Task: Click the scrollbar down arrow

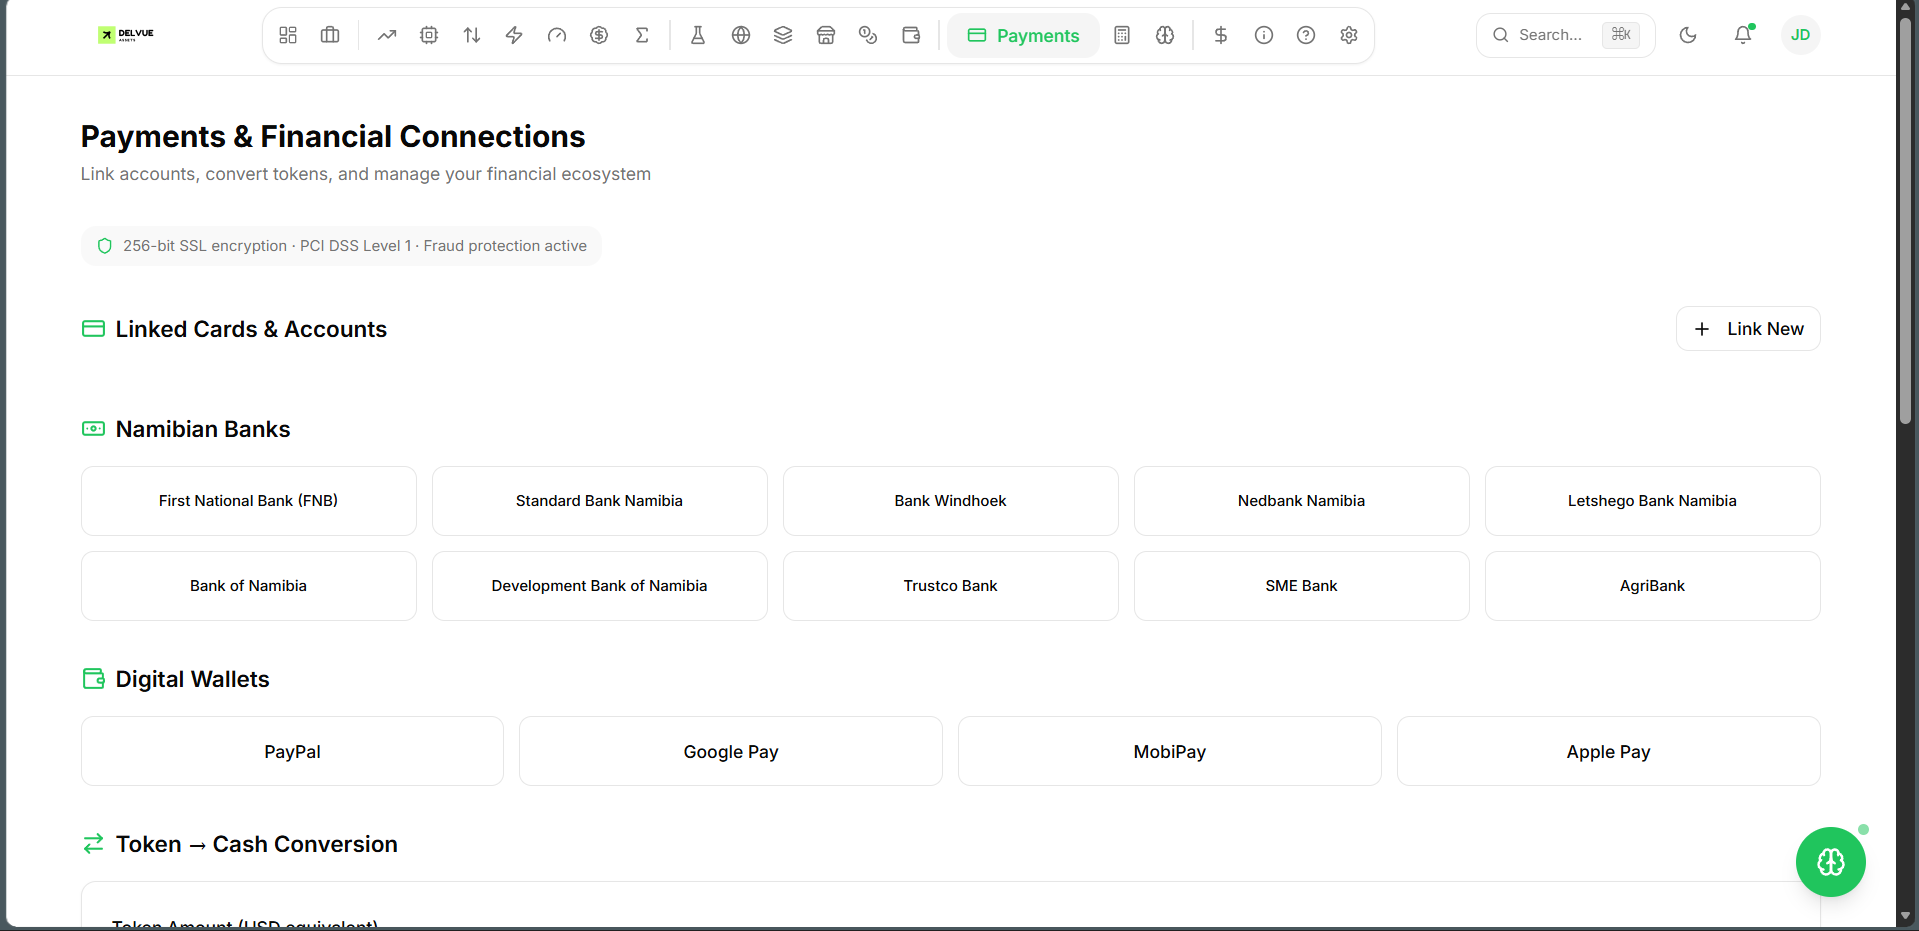Action: (x=1906, y=916)
